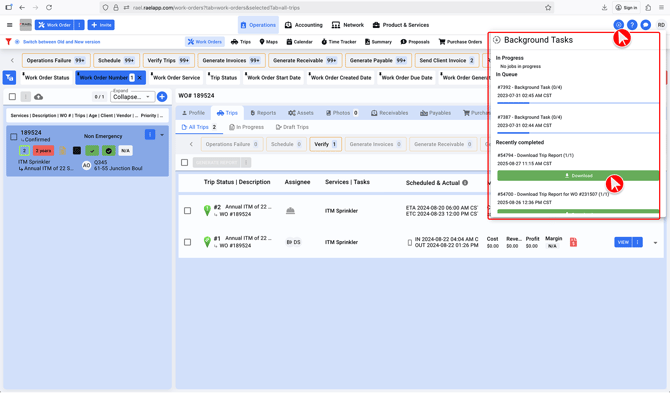This screenshot has height=393, width=670.
Task: Download the #54794 Trip Report
Action: coord(578,175)
